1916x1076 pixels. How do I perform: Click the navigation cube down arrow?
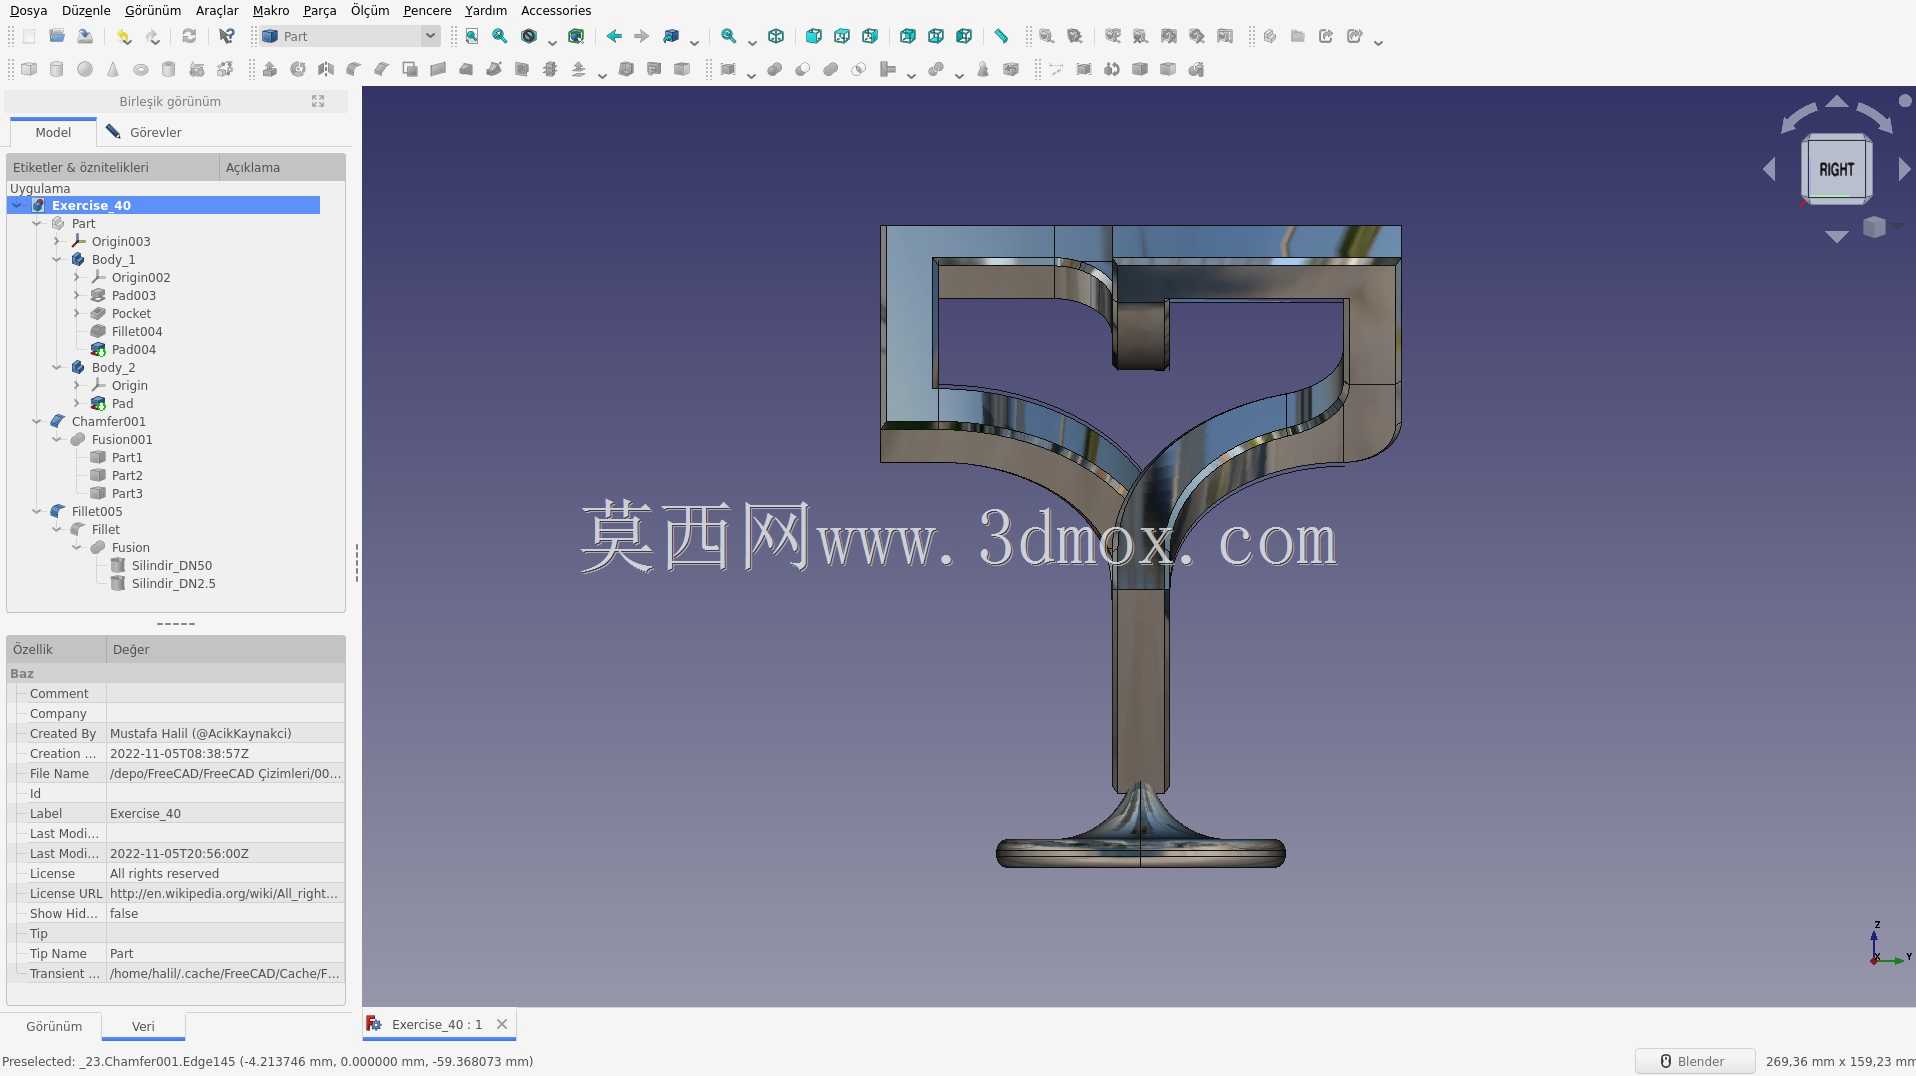point(1837,237)
